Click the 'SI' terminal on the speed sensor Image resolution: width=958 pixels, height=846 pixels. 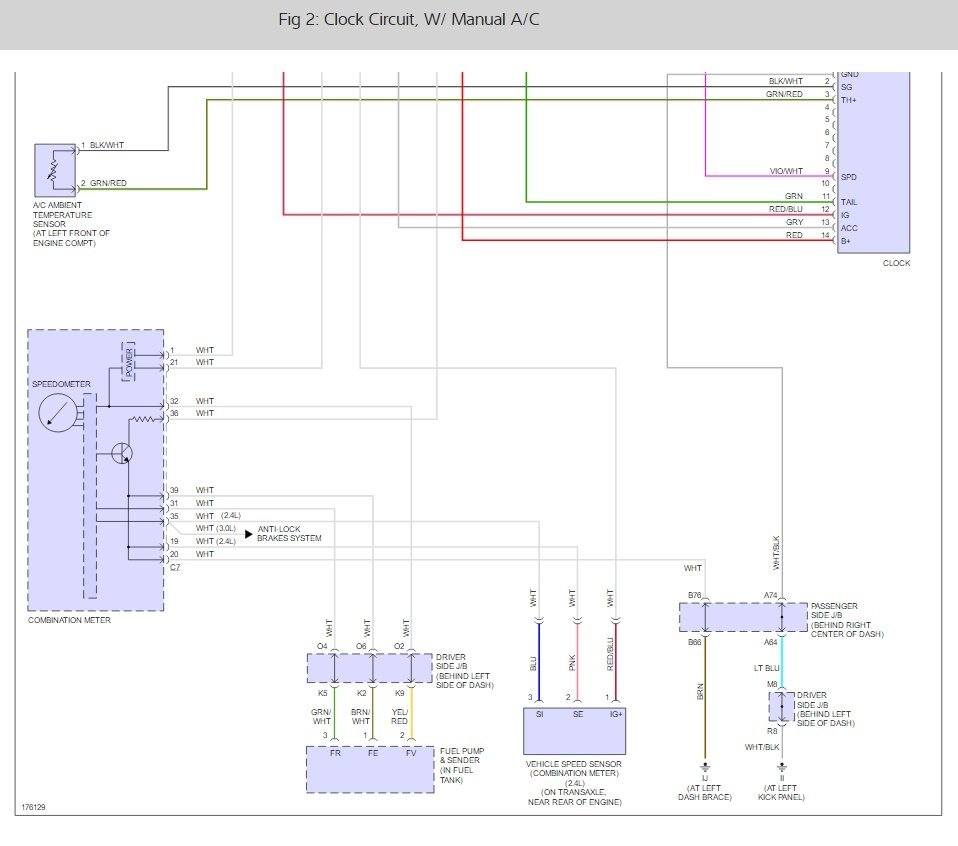tap(539, 714)
